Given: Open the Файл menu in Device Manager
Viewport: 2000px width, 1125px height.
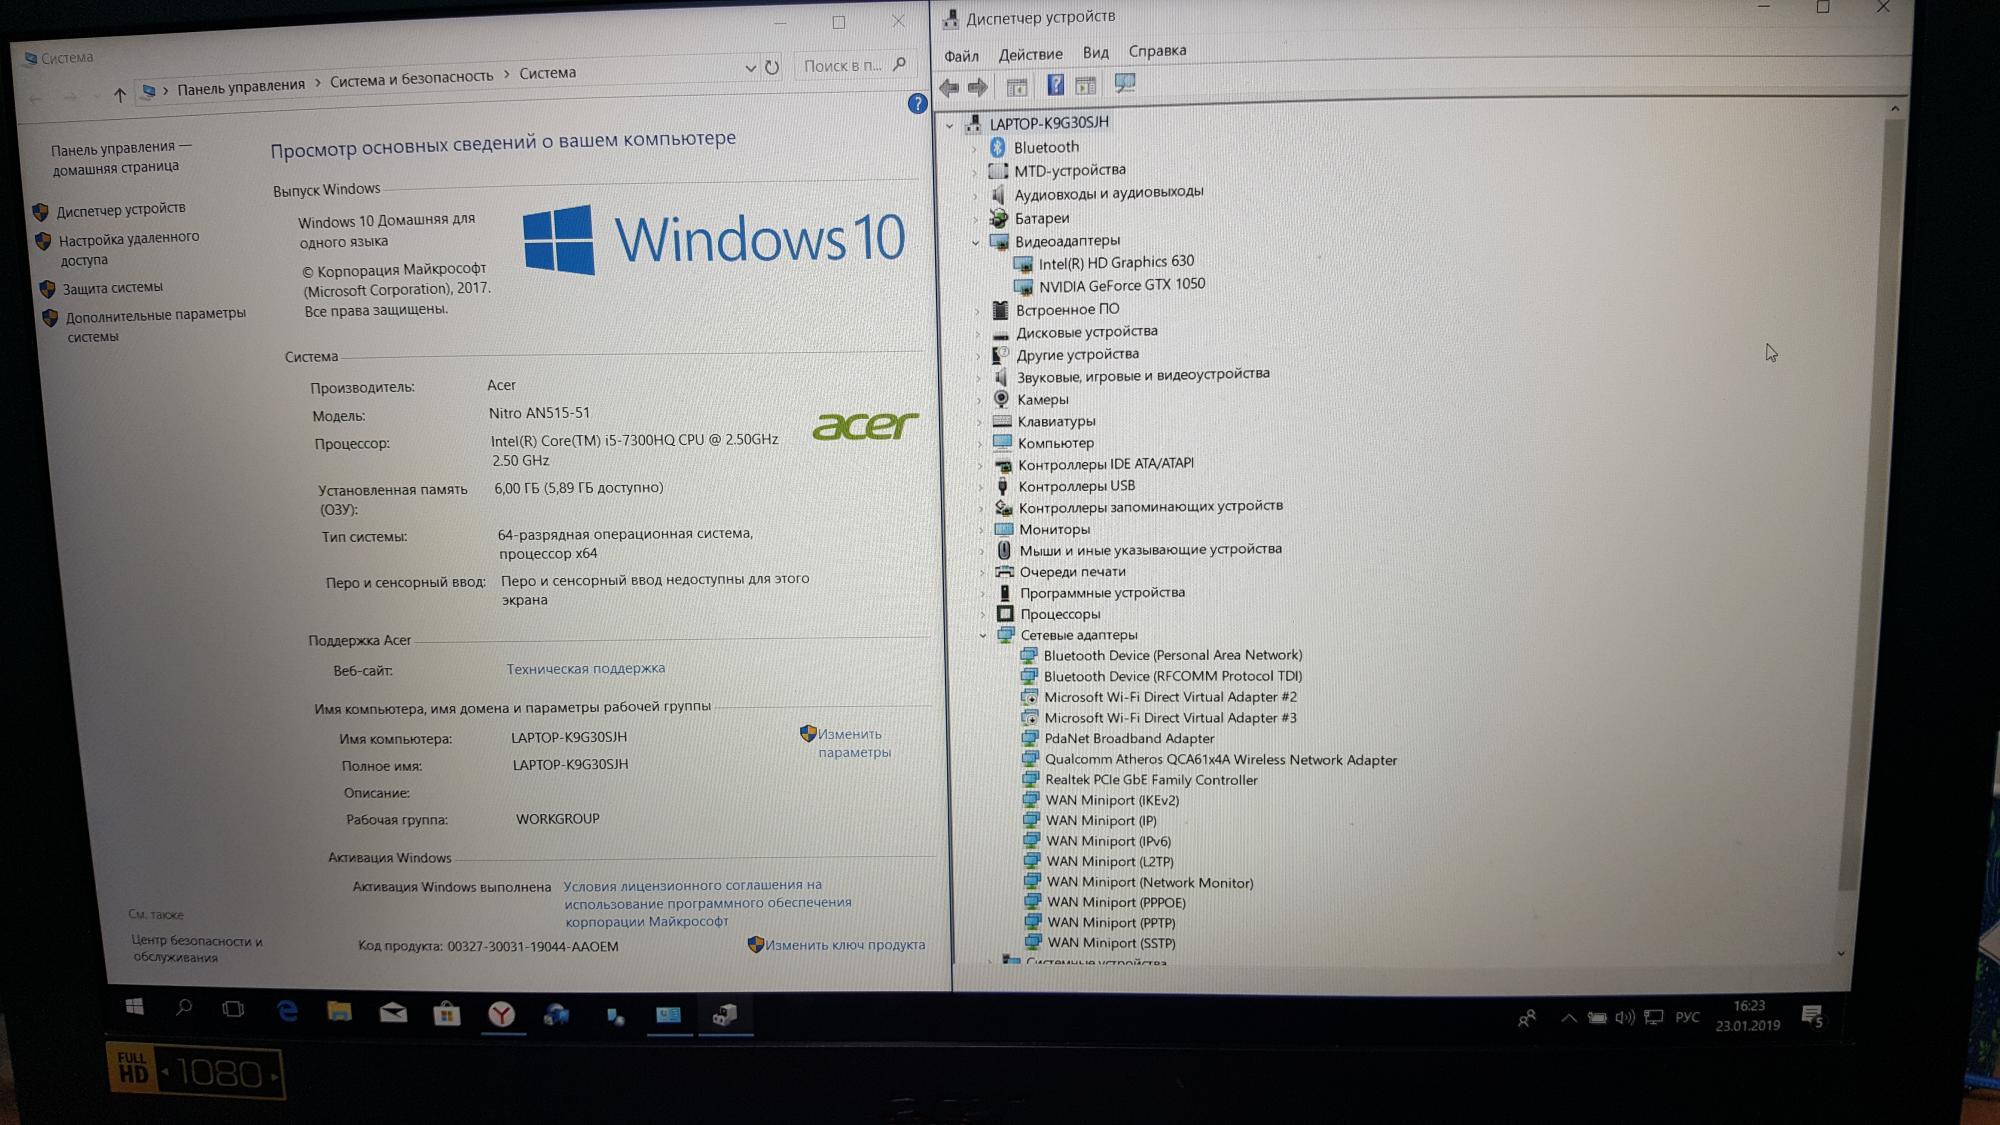Looking at the screenshot, I should tap(963, 51).
